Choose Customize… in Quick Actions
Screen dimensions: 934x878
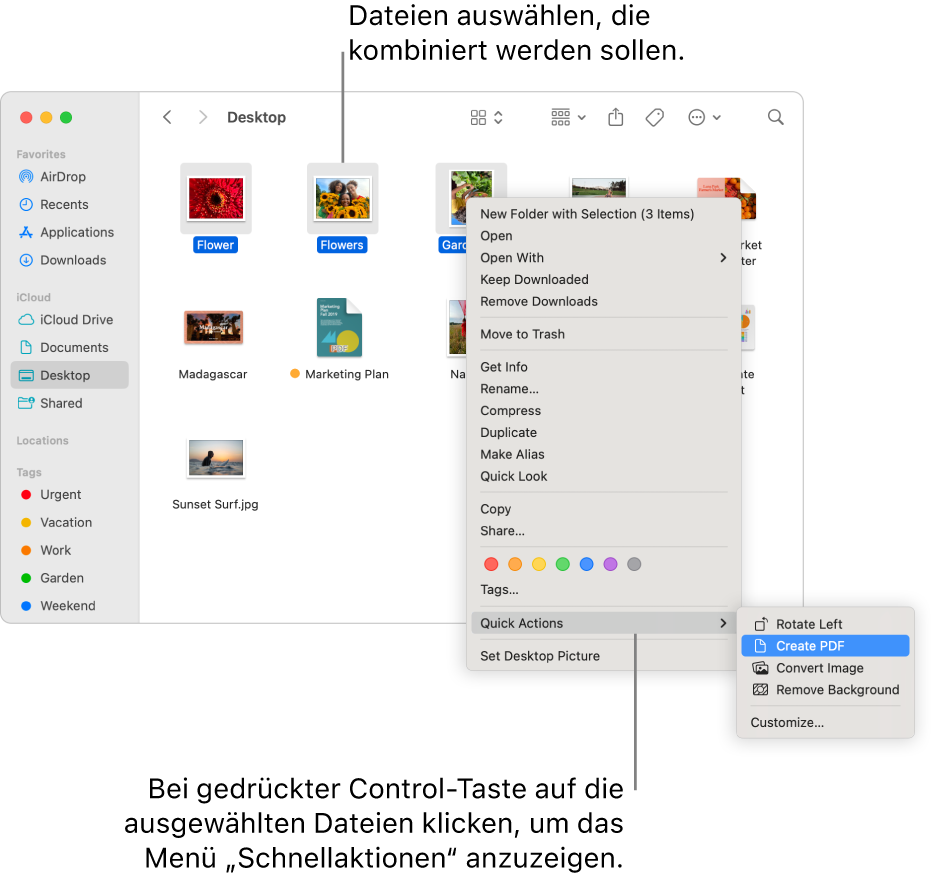826,723
